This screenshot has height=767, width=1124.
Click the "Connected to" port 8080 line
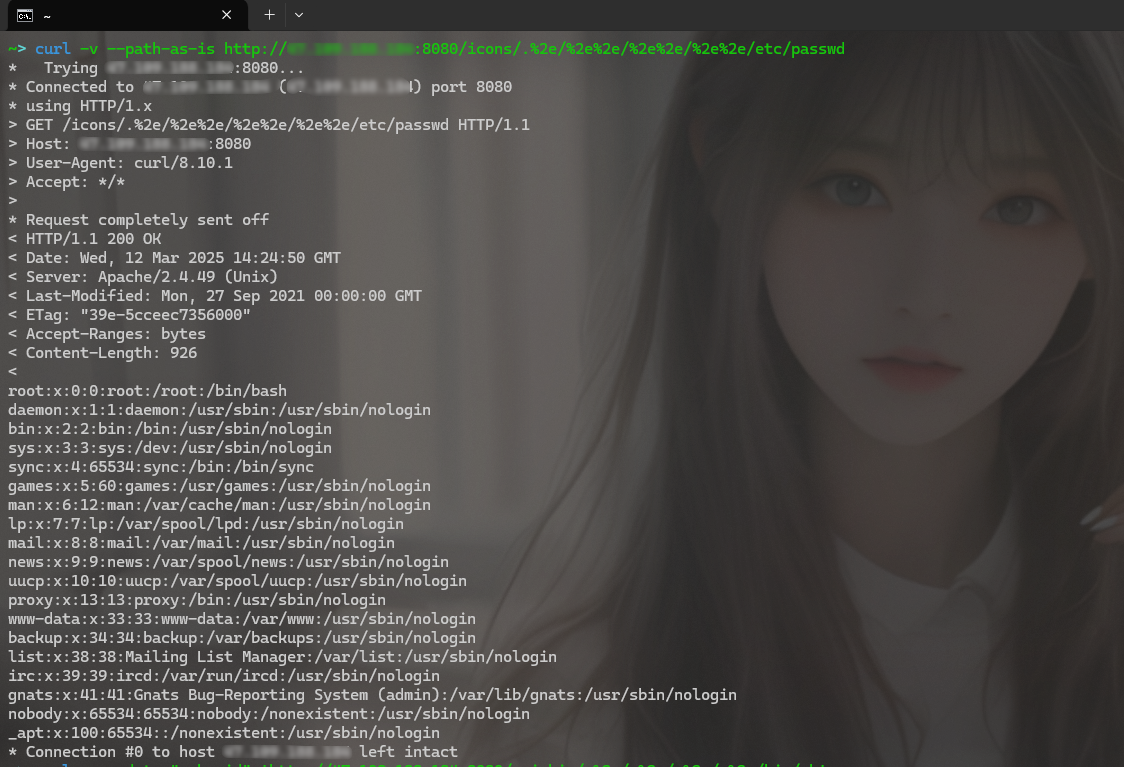coord(260,87)
